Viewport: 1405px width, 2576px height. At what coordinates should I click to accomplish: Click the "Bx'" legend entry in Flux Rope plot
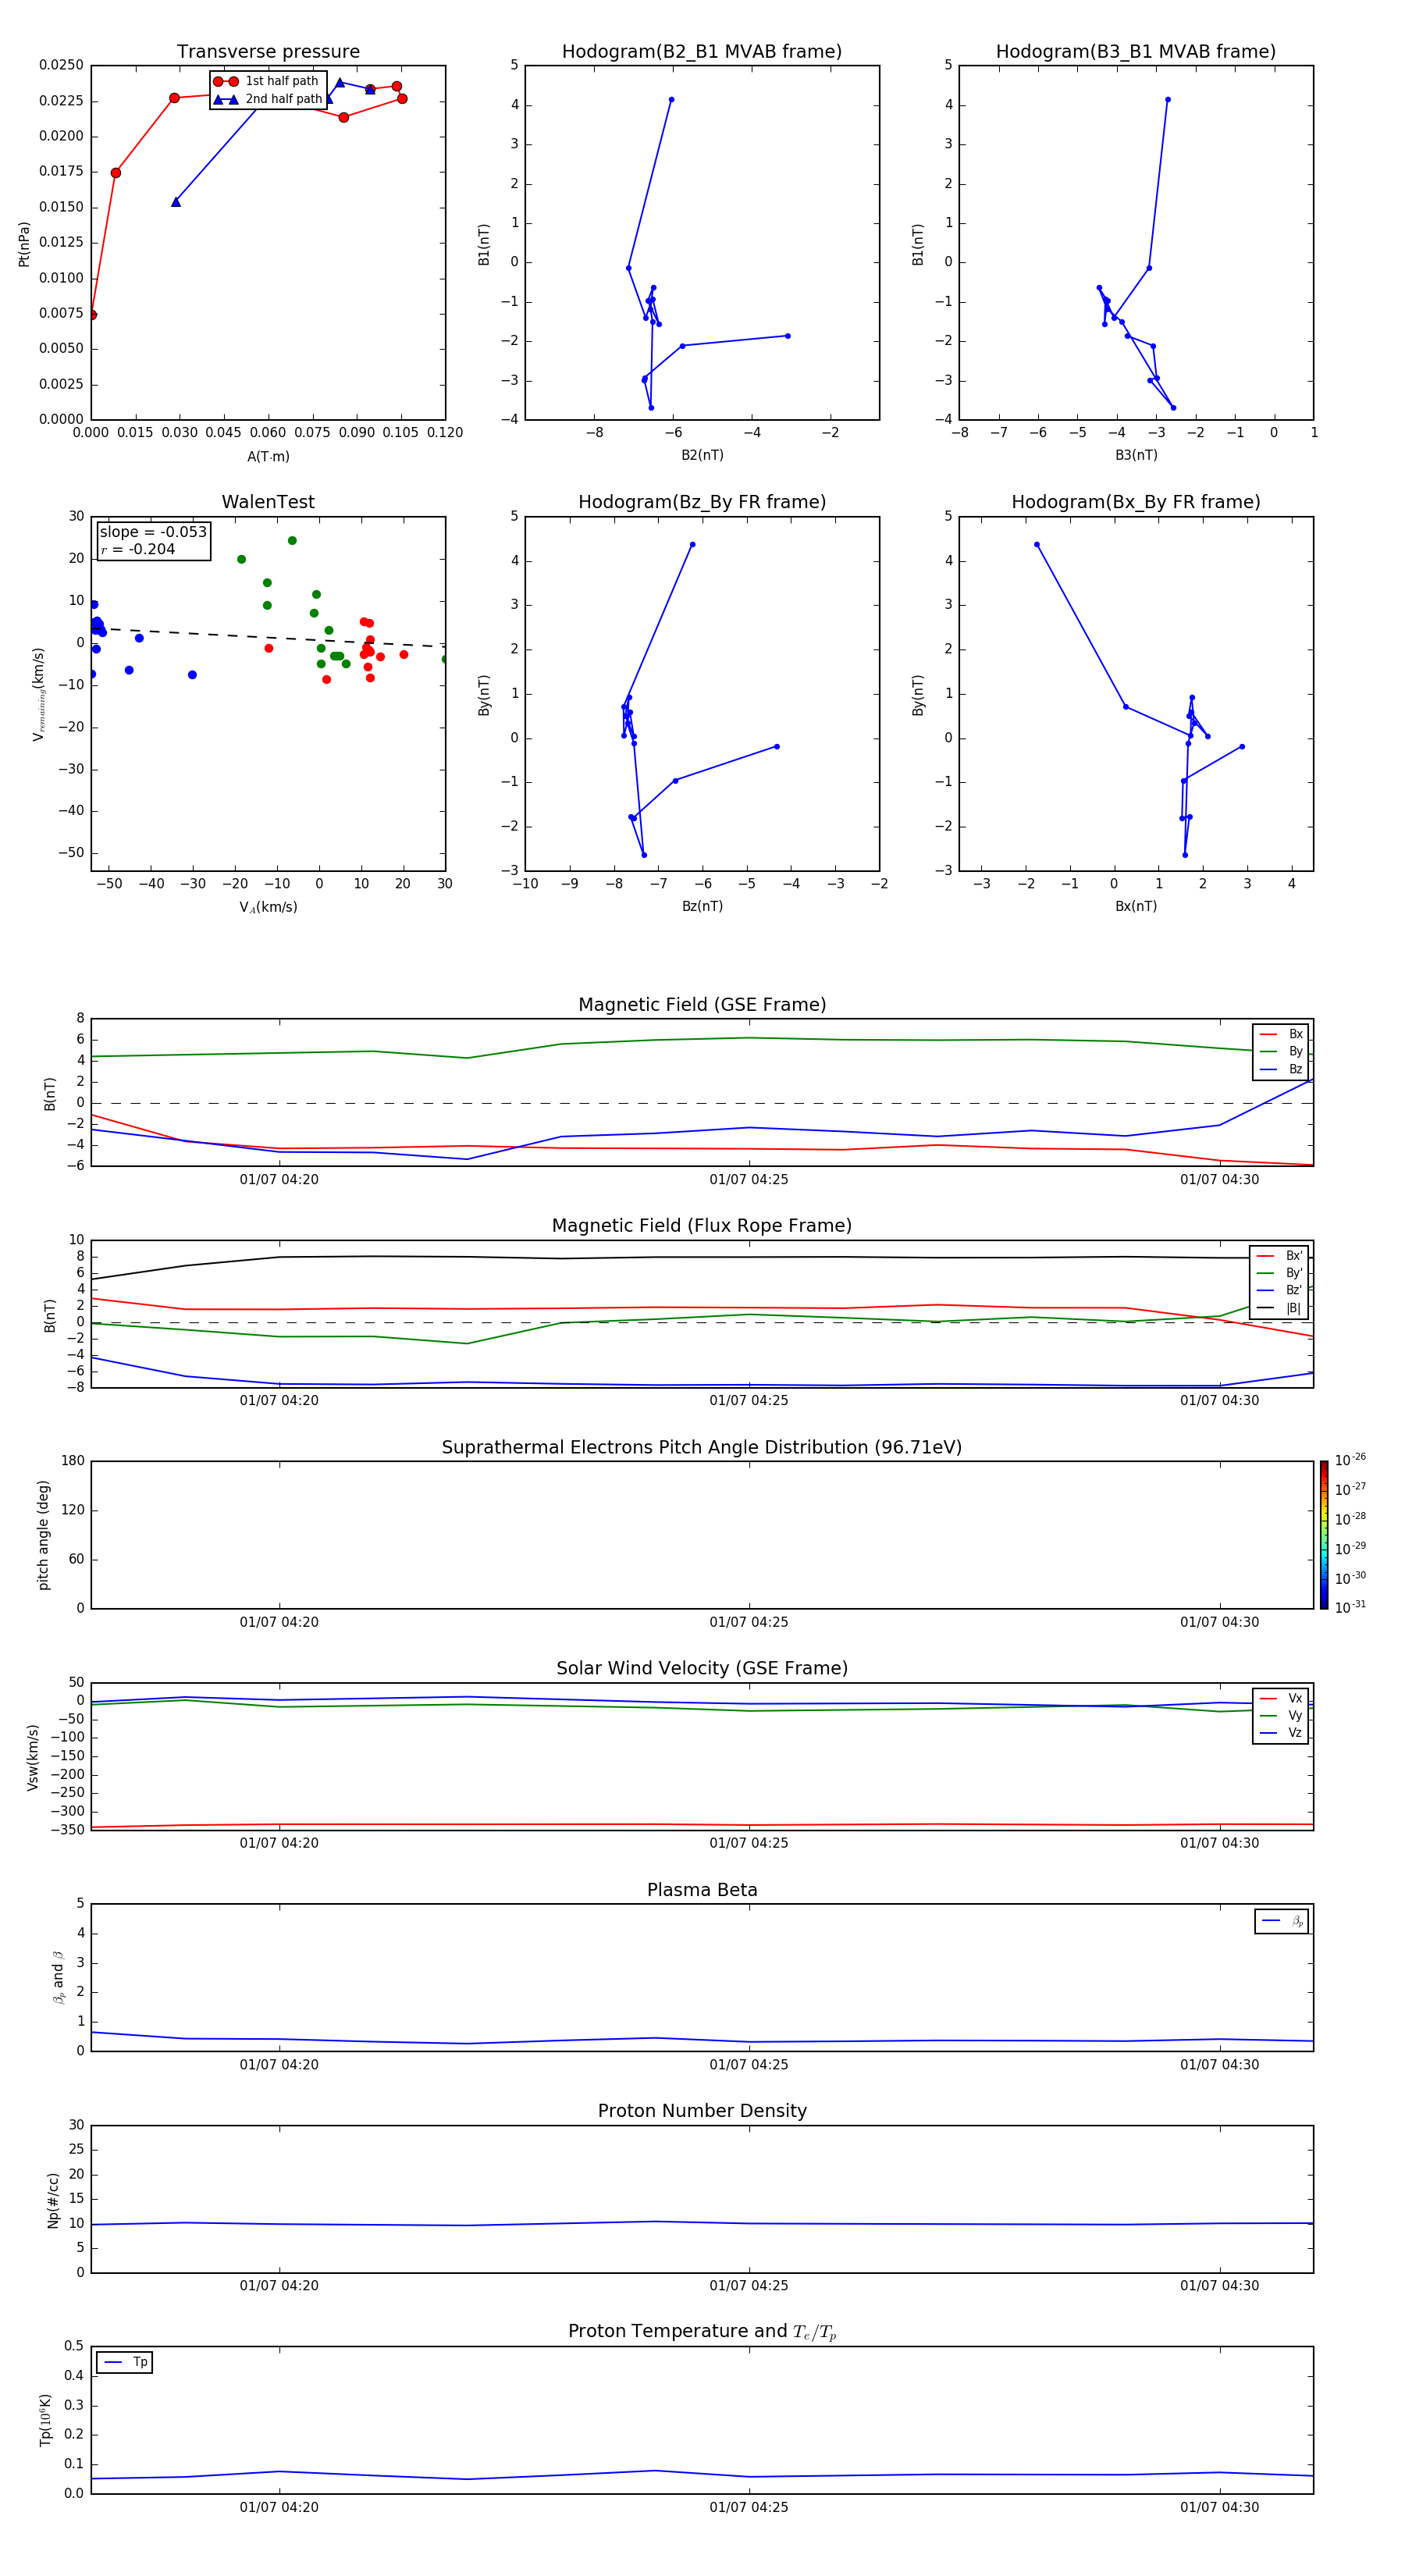(x=1279, y=1256)
